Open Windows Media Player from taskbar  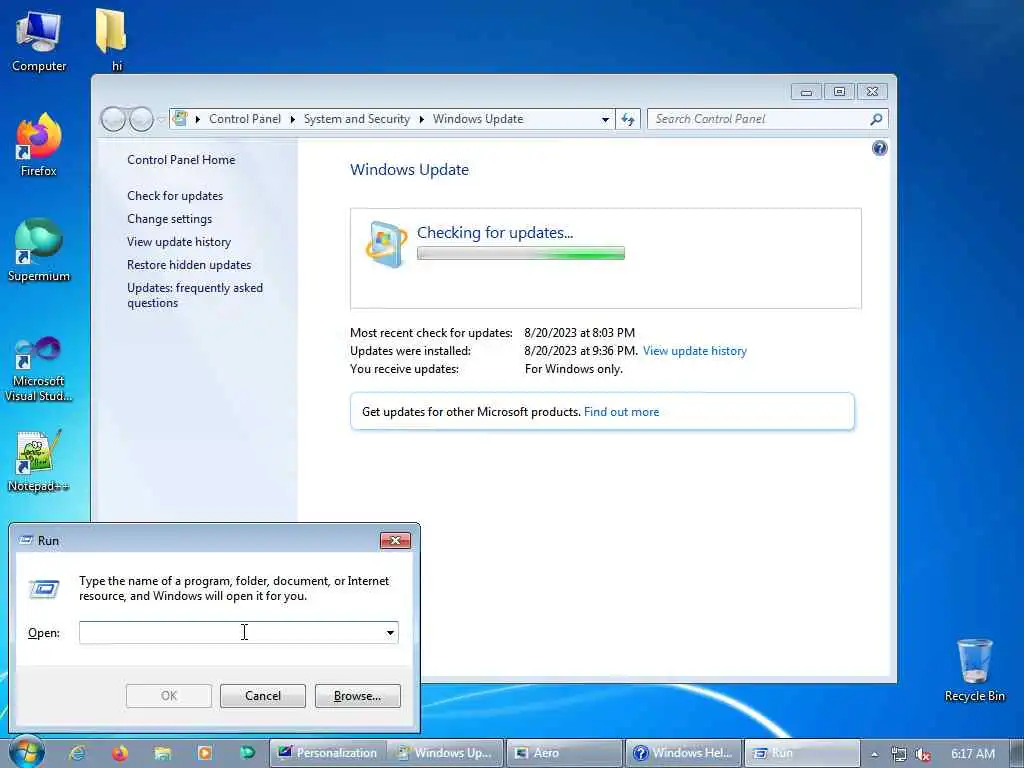click(204, 753)
